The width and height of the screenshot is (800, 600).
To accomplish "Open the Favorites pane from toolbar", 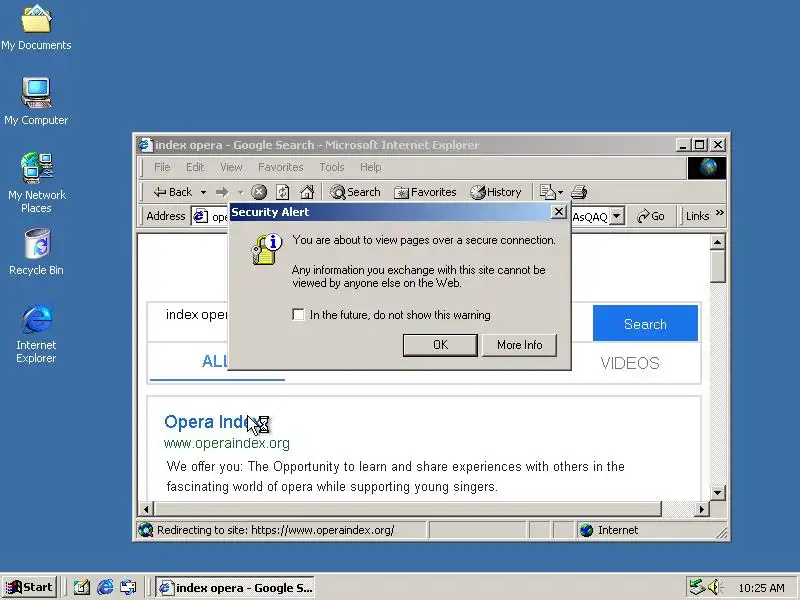I will [425, 192].
